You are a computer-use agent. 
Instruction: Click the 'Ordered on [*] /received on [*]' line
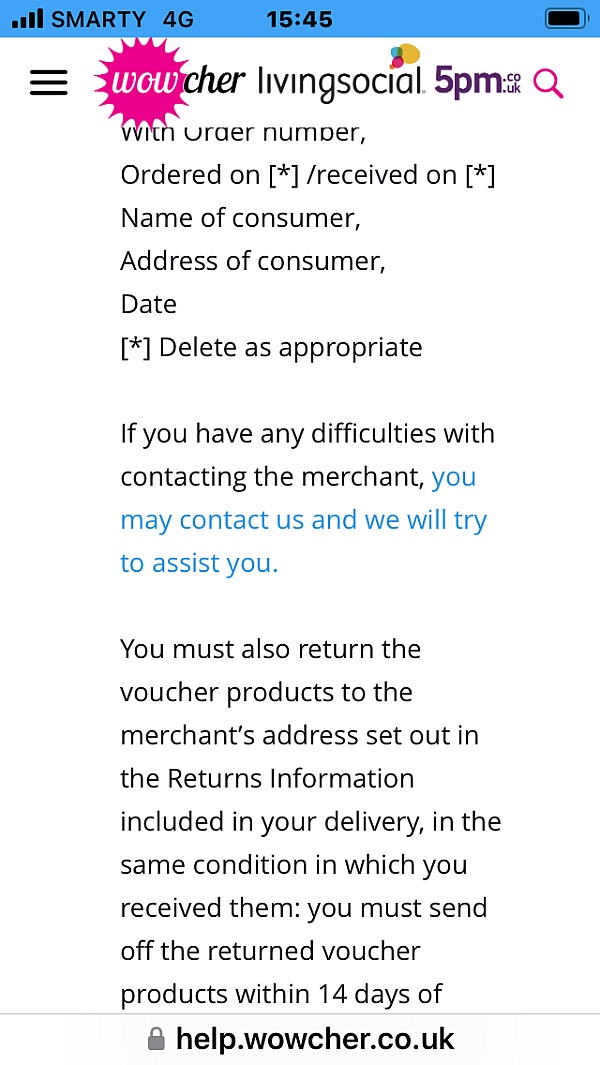pos(308,175)
